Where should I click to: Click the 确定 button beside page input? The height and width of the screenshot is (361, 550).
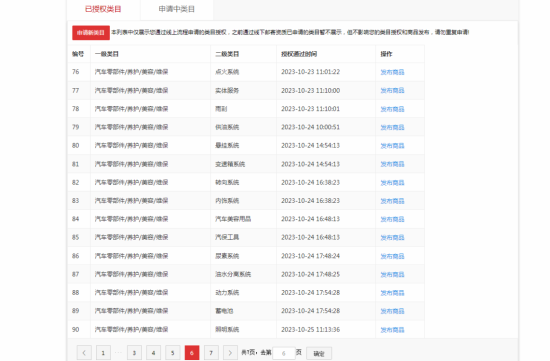pyautogui.click(x=319, y=354)
